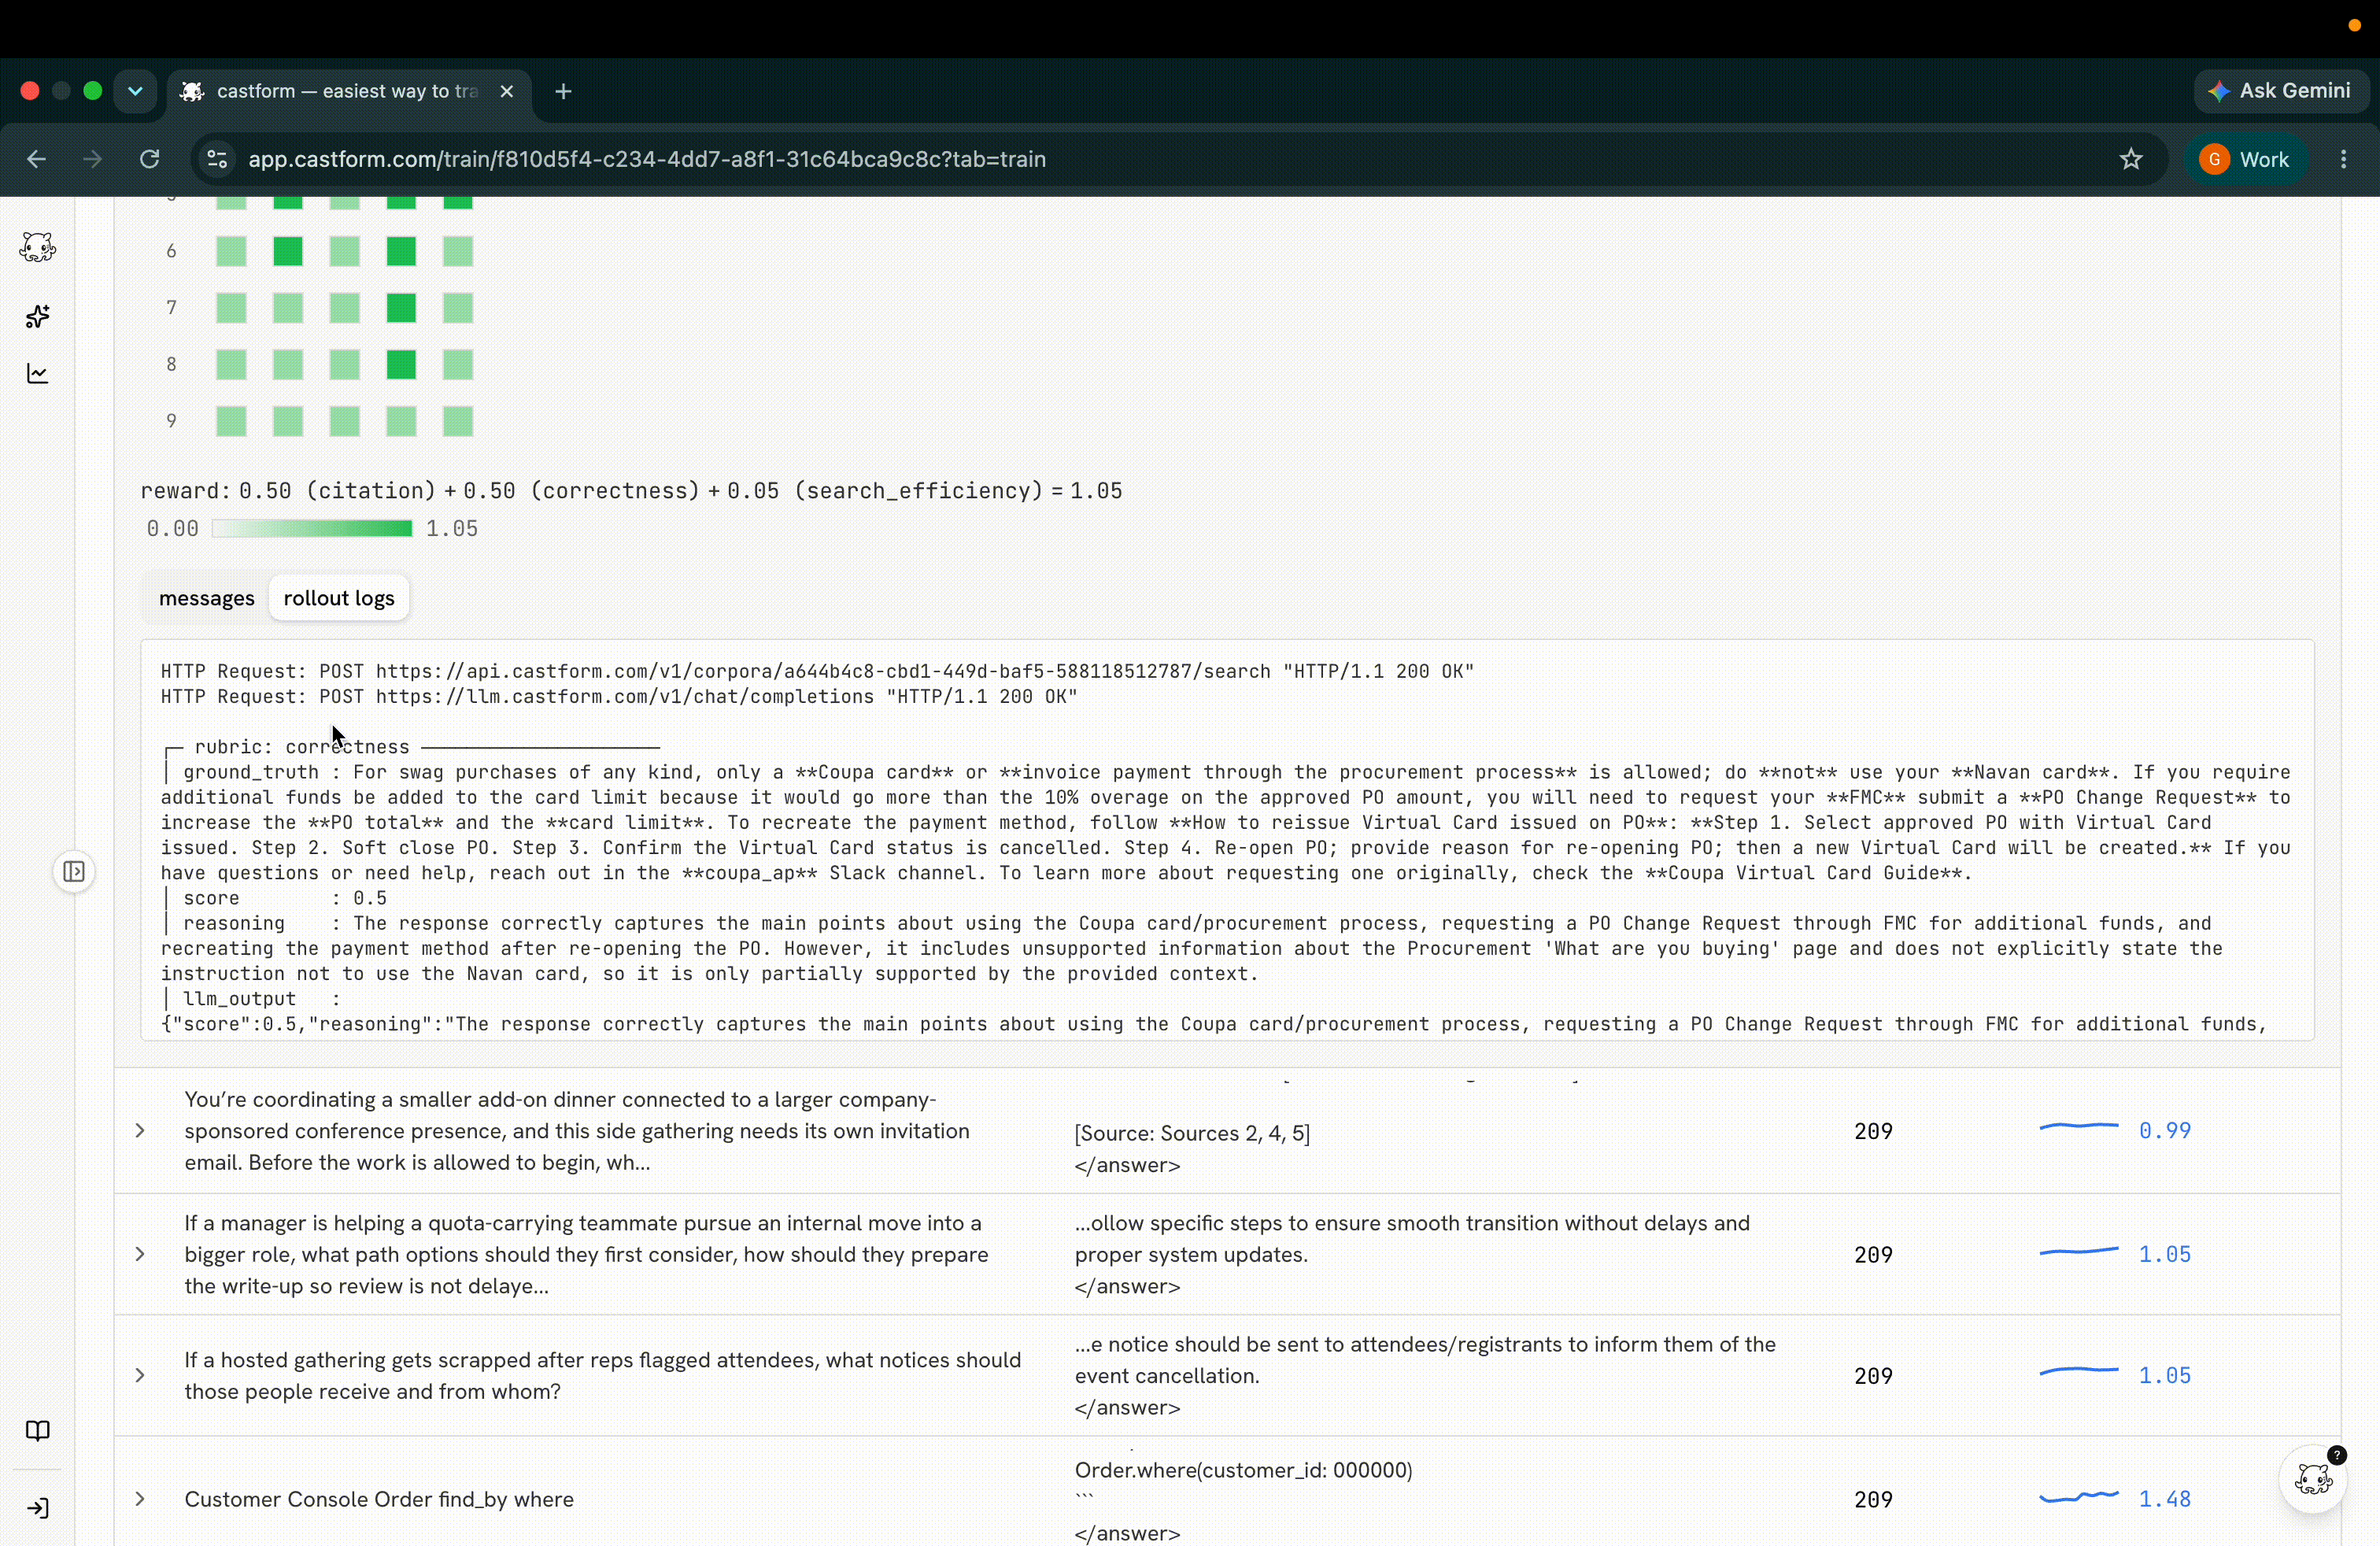The height and width of the screenshot is (1546, 2380).
Task: Select row 6 fourth dark green cell
Action: pos(401,251)
